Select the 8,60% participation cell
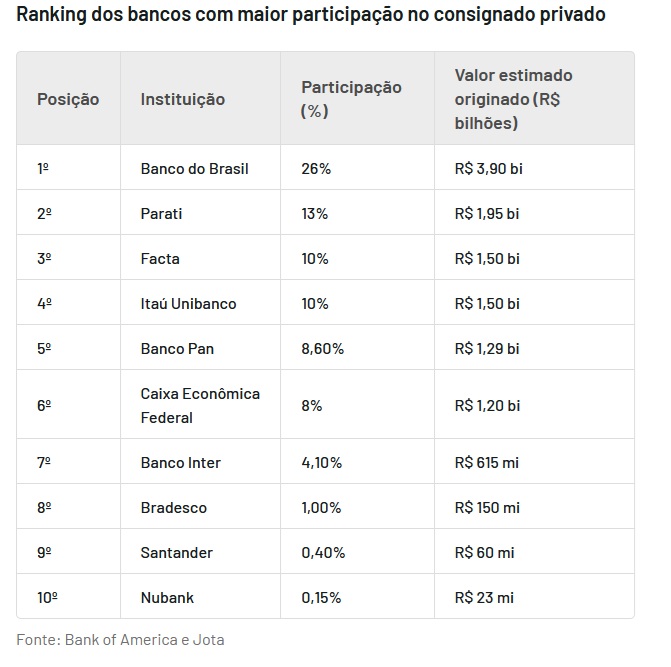671x667 pixels. (x=323, y=348)
